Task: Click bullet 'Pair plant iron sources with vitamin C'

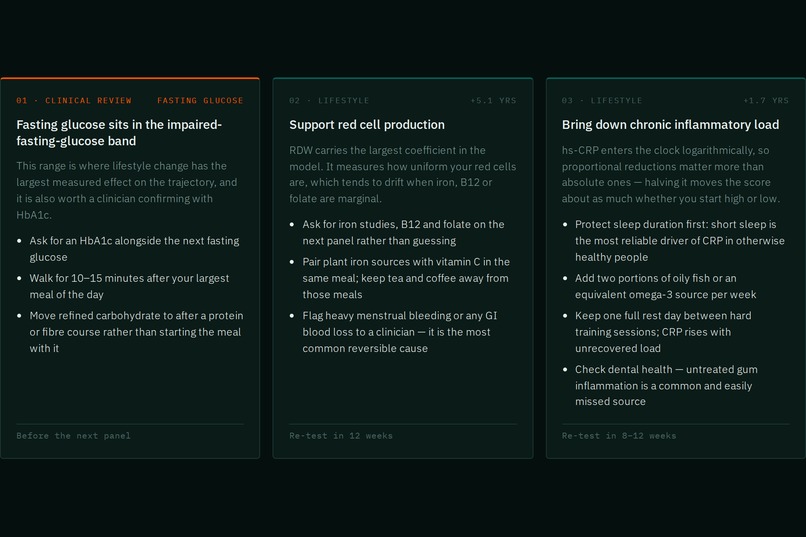Action: pyautogui.click(x=406, y=278)
